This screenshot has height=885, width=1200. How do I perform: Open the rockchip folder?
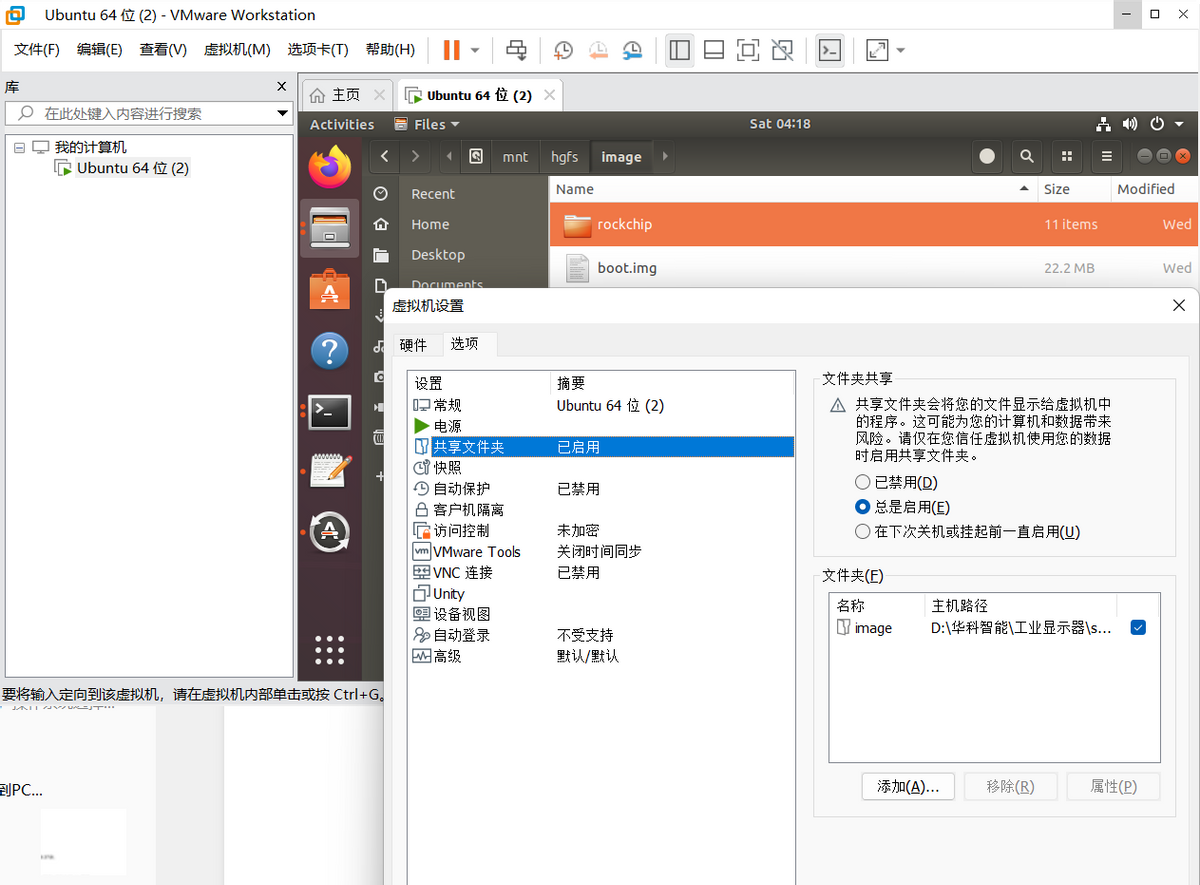(x=623, y=224)
